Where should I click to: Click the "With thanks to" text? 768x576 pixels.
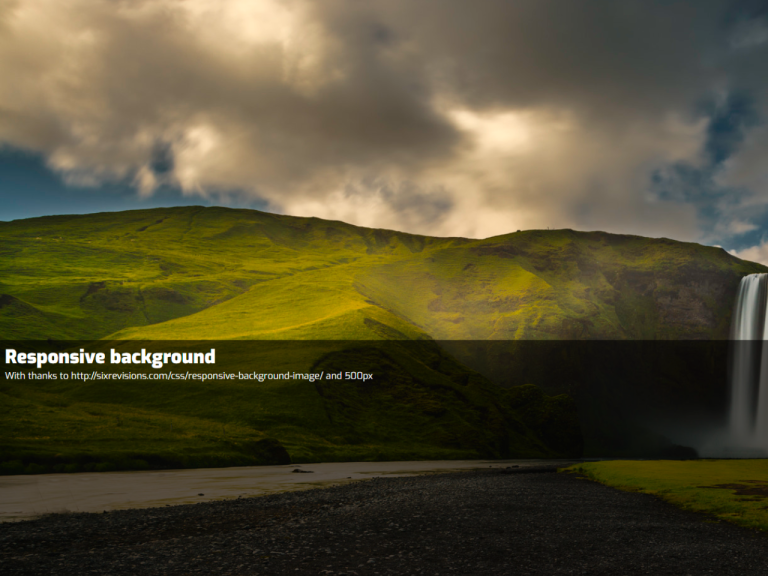click(36, 376)
